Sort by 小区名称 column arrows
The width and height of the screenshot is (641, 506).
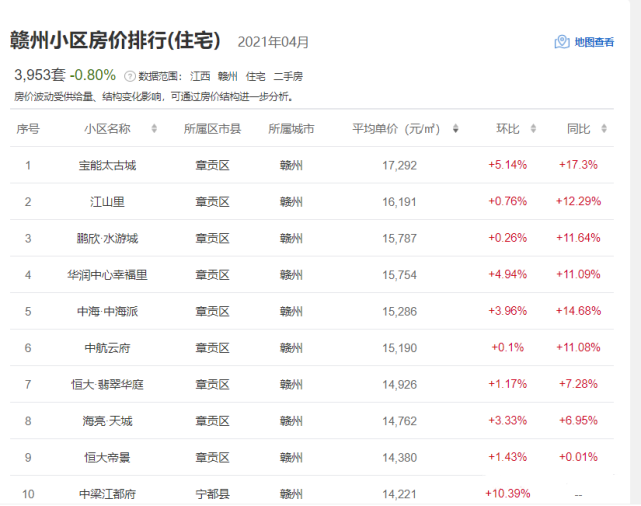[x=154, y=129]
